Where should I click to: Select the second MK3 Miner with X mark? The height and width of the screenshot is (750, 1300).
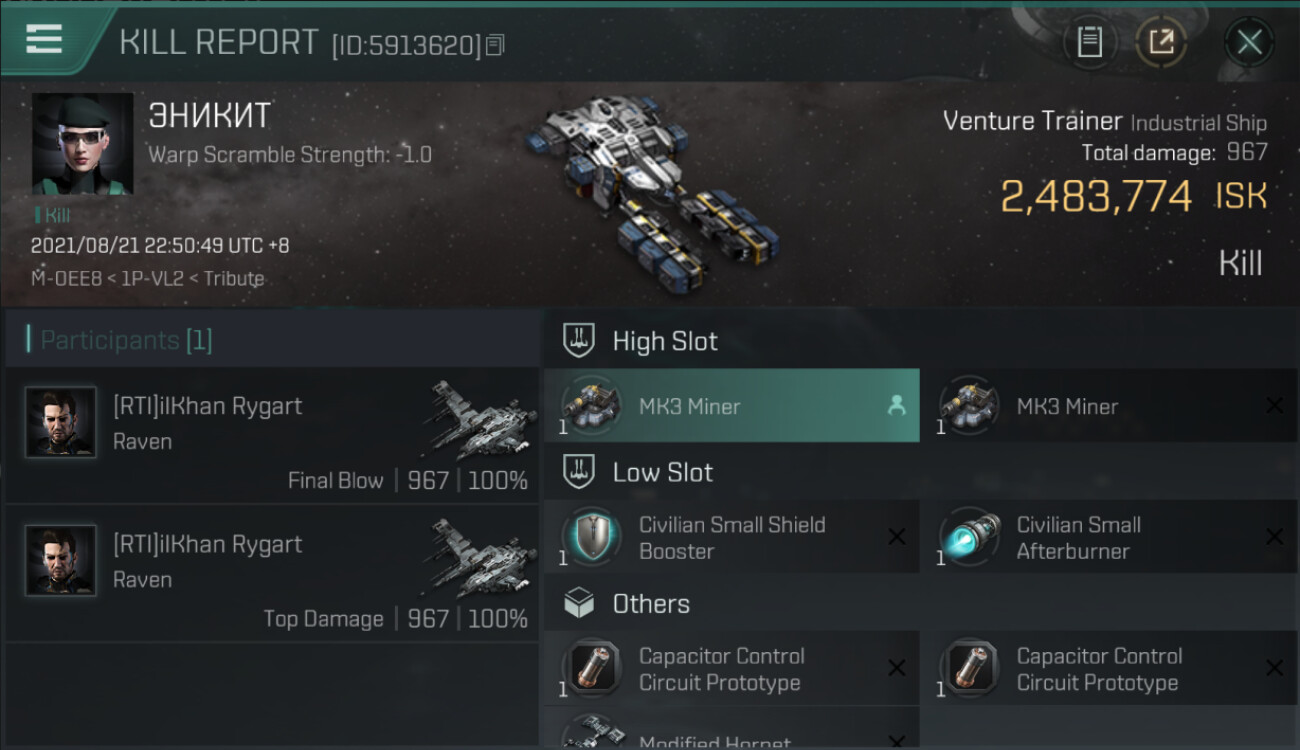tap(1110, 405)
